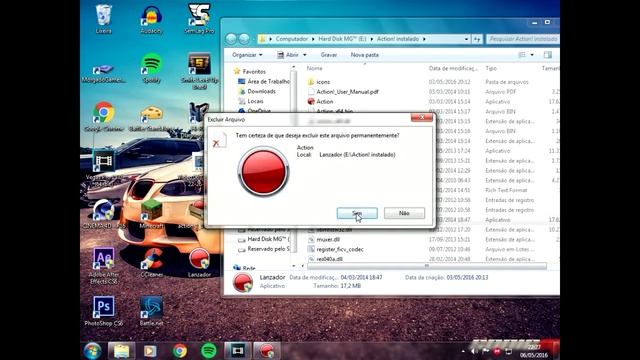Viewport: 640px width, 360px height.
Task: Open the Lanzador desktop shortcut
Action: [199, 263]
